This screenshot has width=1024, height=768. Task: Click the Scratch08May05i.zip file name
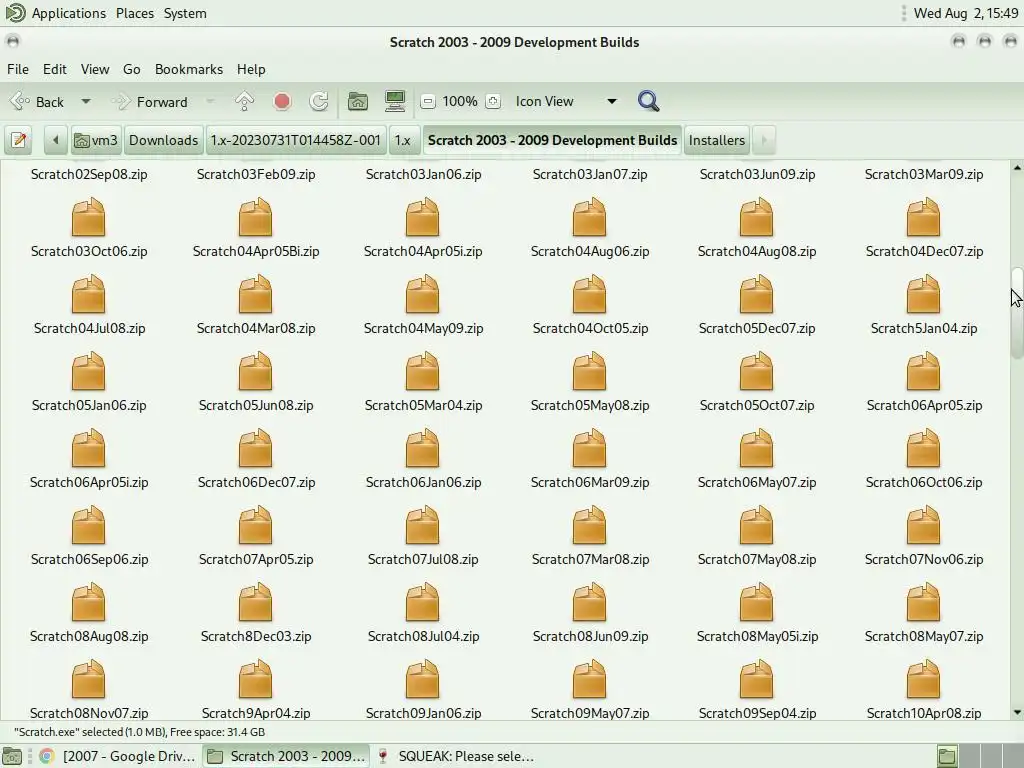tap(757, 636)
